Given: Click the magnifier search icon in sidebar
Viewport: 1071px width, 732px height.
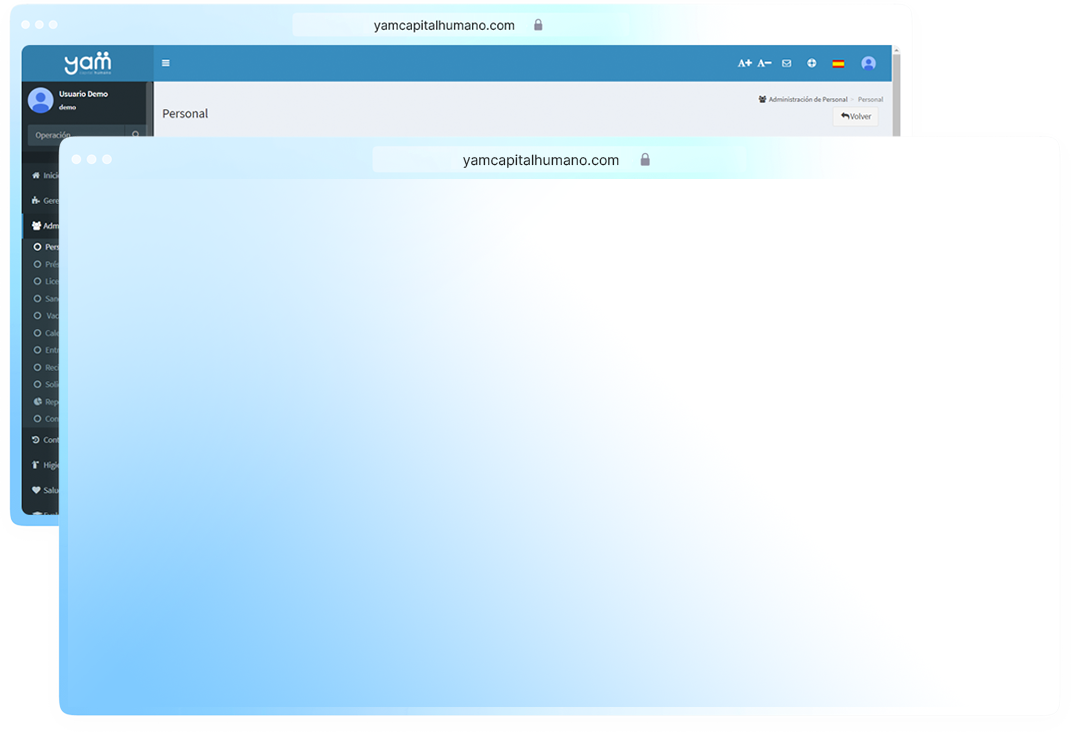Looking at the screenshot, I should (135, 135).
